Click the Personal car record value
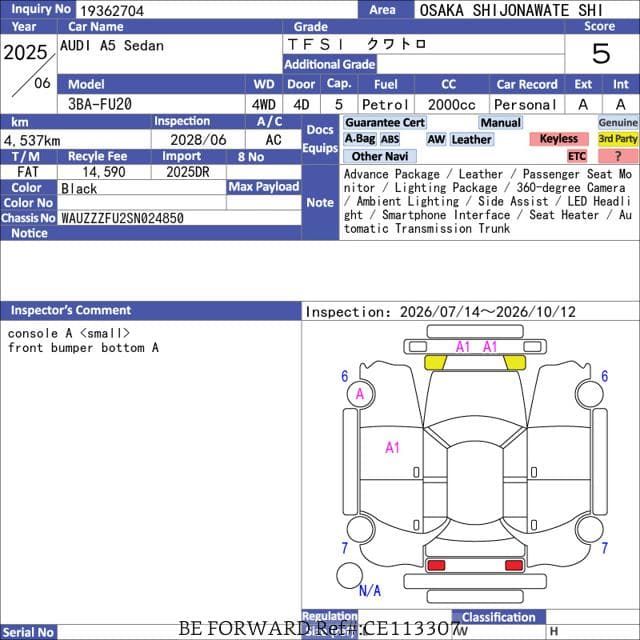The height and width of the screenshot is (640, 640). 525,104
